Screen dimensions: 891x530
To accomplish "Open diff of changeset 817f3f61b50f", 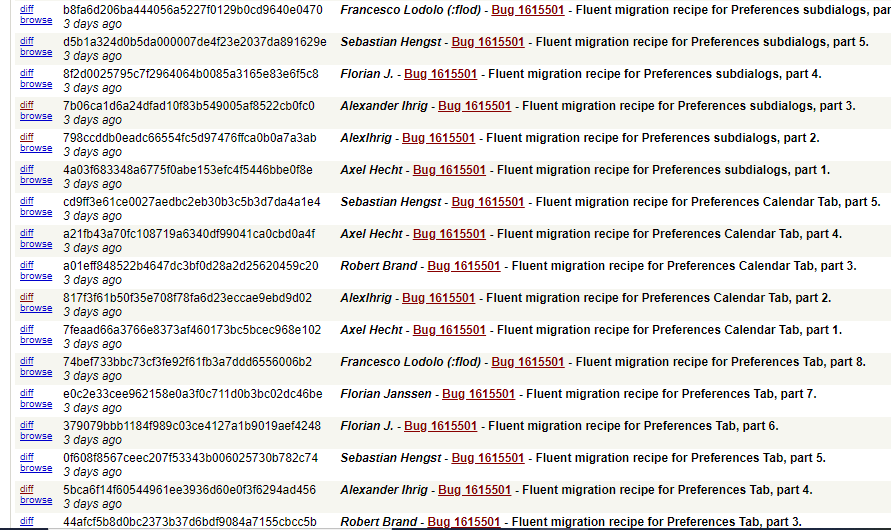I will [27, 297].
